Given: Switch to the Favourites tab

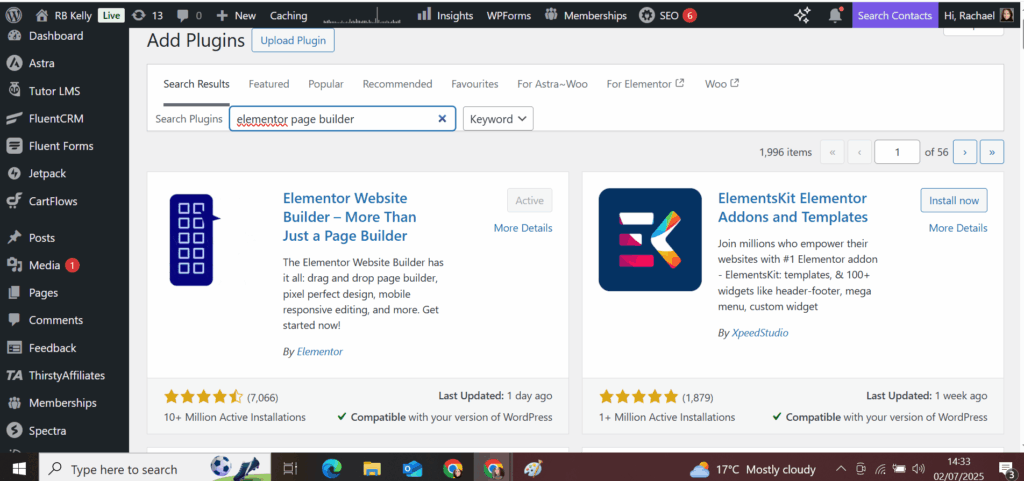Looking at the screenshot, I should point(475,84).
